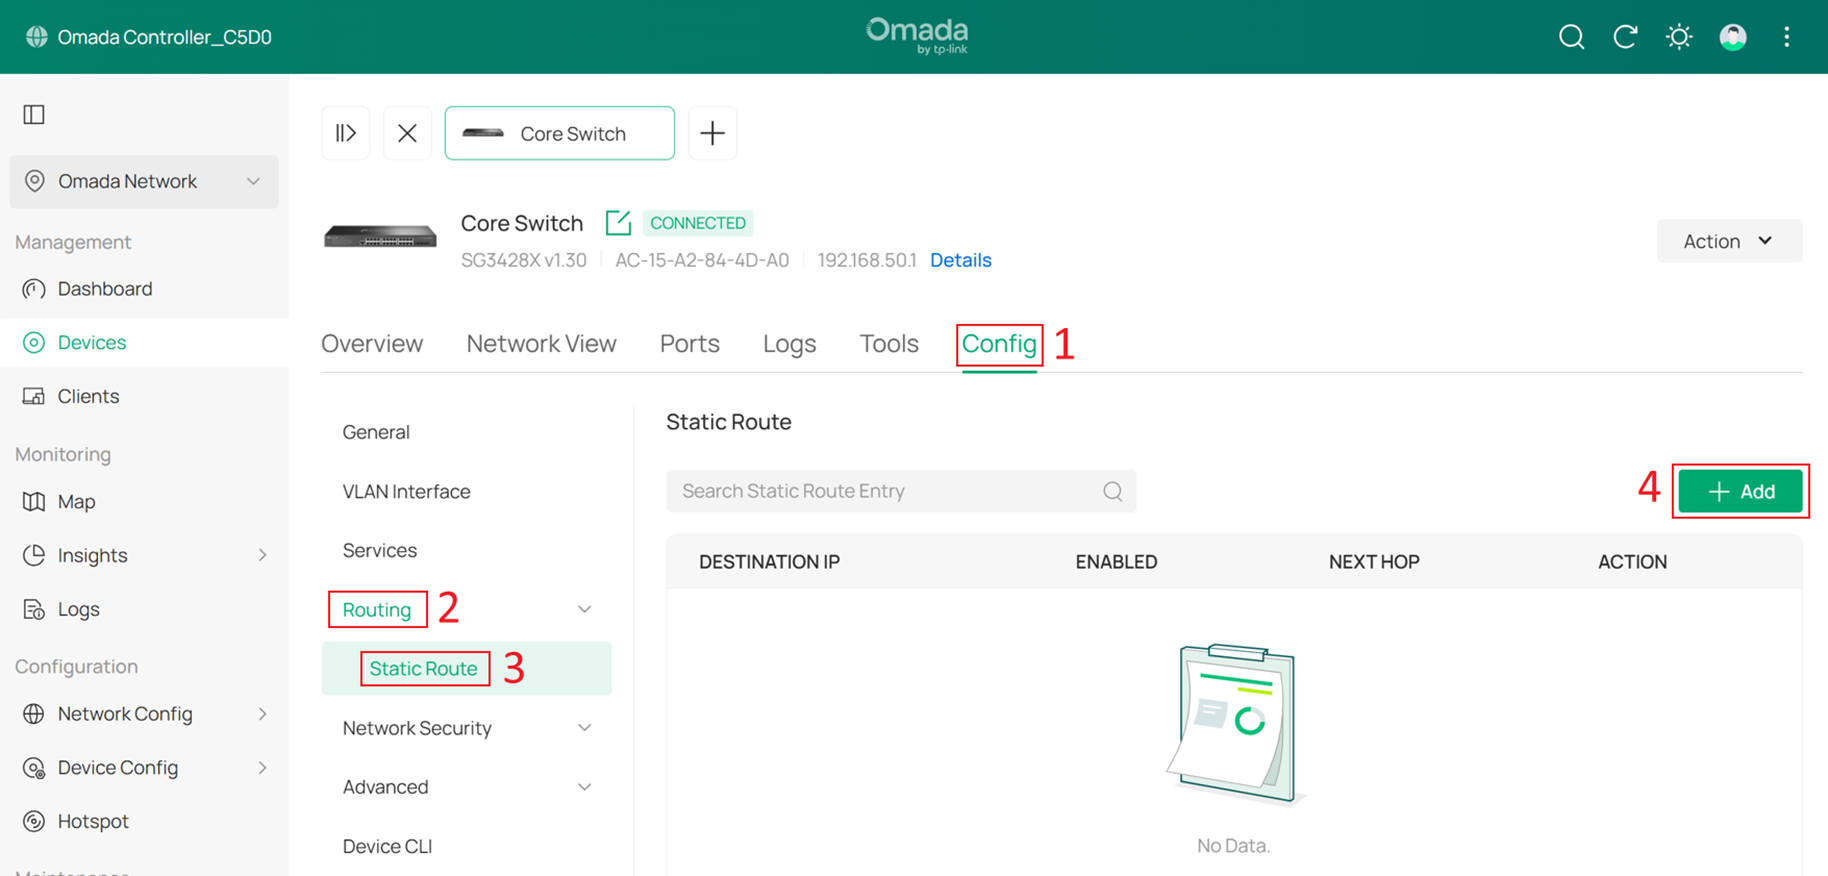Expand the Advanced section chevron
1828x876 pixels.
coord(585,787)
